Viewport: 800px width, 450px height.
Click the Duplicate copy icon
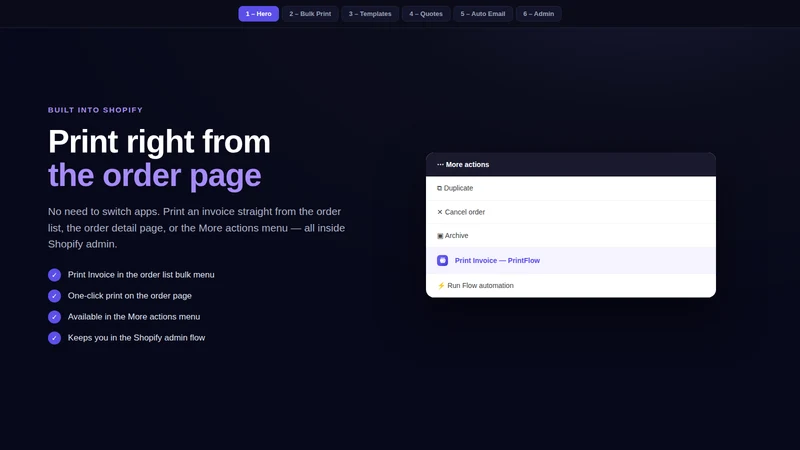tap(439, 188)
